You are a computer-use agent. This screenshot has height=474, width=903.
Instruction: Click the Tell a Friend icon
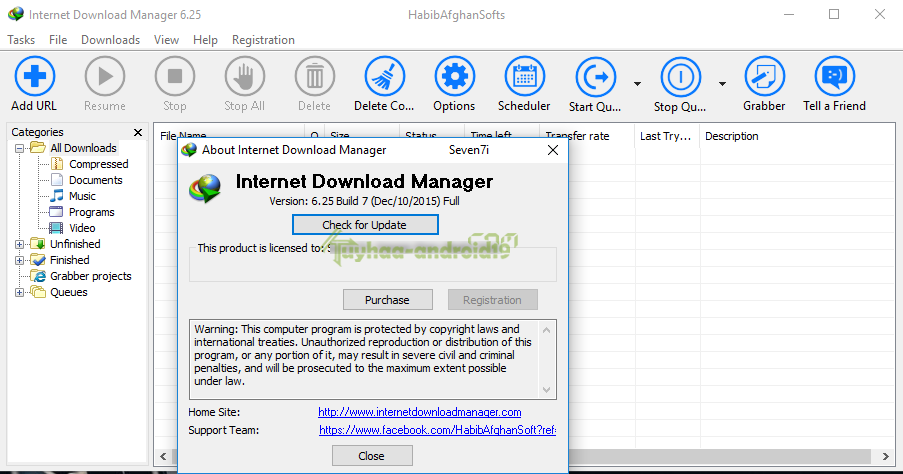pos(834,75)
